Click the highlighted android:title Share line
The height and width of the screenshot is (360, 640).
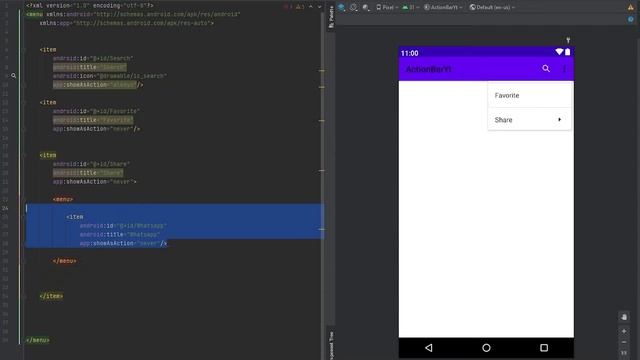[88, 173]
